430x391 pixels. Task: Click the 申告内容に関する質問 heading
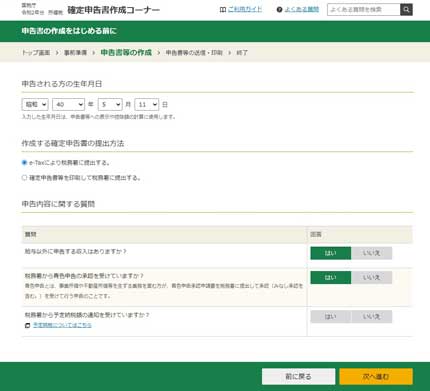click(58, 204)
